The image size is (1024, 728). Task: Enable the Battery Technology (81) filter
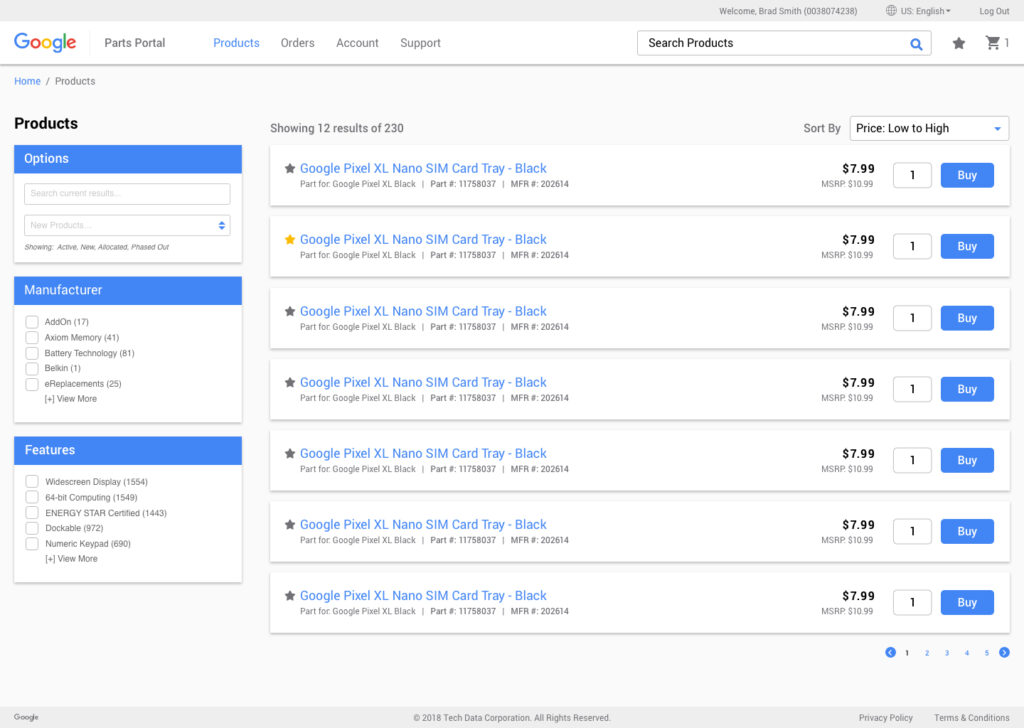pyautogui.click(x=32, y=353)
